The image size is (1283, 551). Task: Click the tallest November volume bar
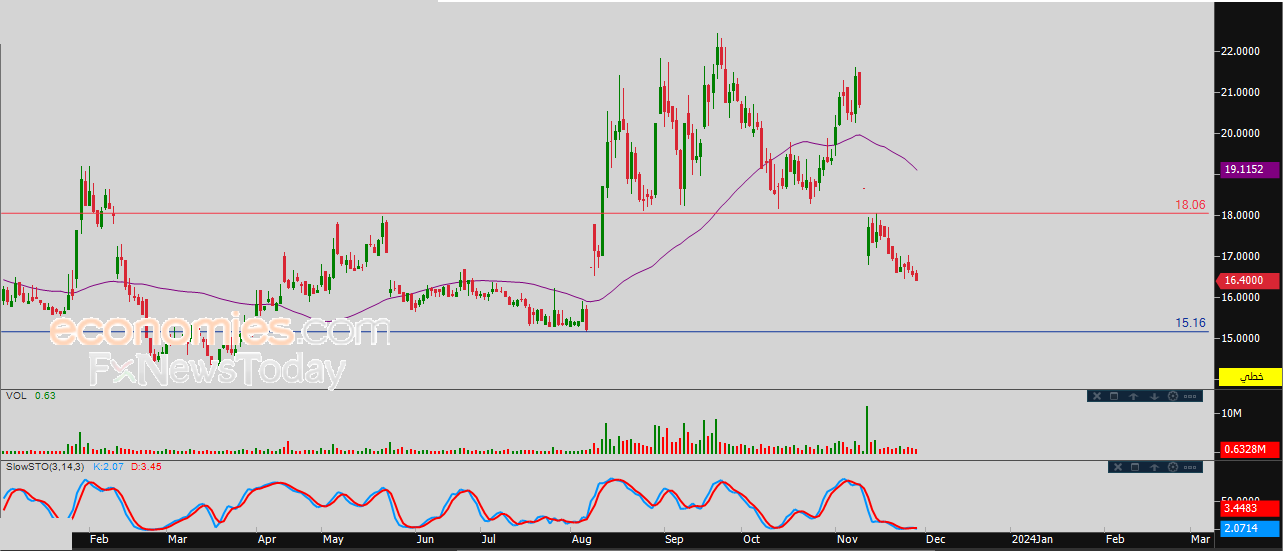pos(867,430)
